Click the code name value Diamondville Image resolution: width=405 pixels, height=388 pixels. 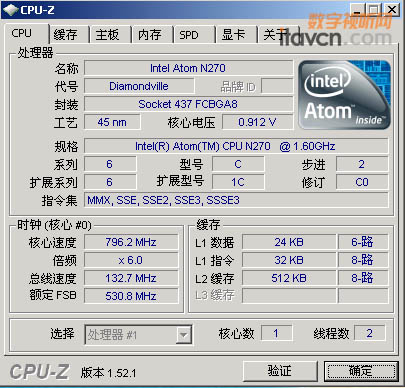click(x=139, y=86)
